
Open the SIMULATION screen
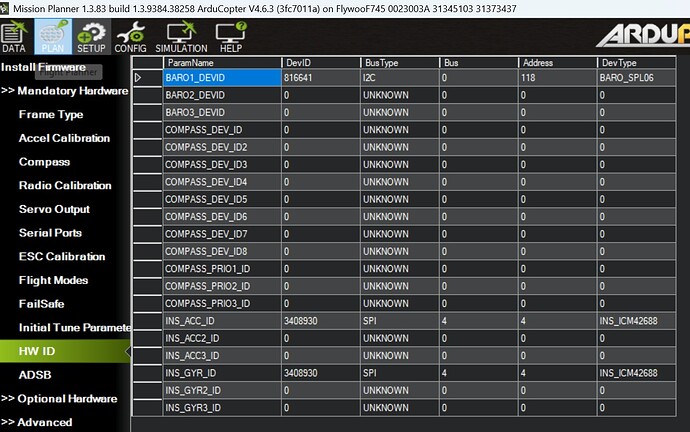[181, 37]
